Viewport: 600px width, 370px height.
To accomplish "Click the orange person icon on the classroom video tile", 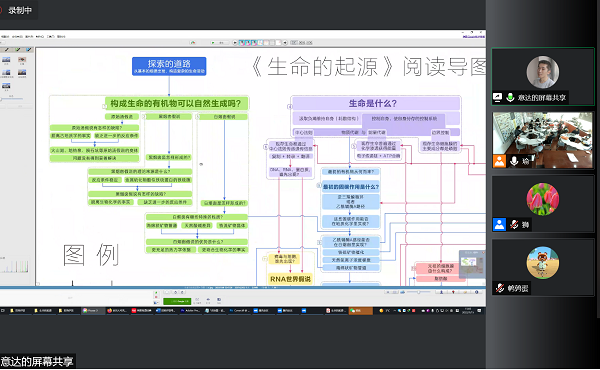I will pos(499,161).
